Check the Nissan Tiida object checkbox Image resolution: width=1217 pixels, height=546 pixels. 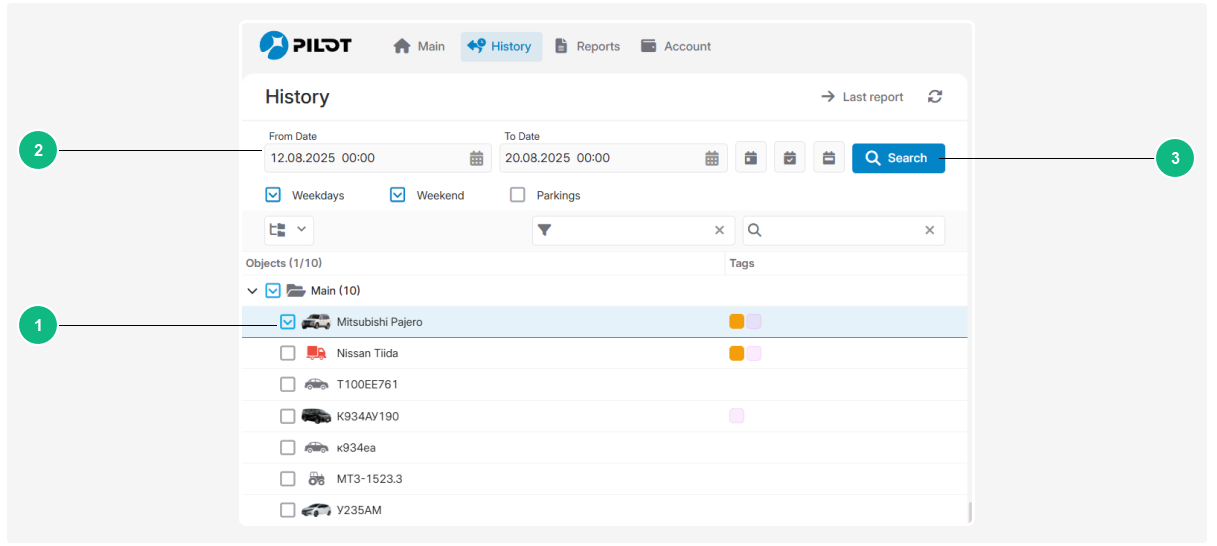288,353
